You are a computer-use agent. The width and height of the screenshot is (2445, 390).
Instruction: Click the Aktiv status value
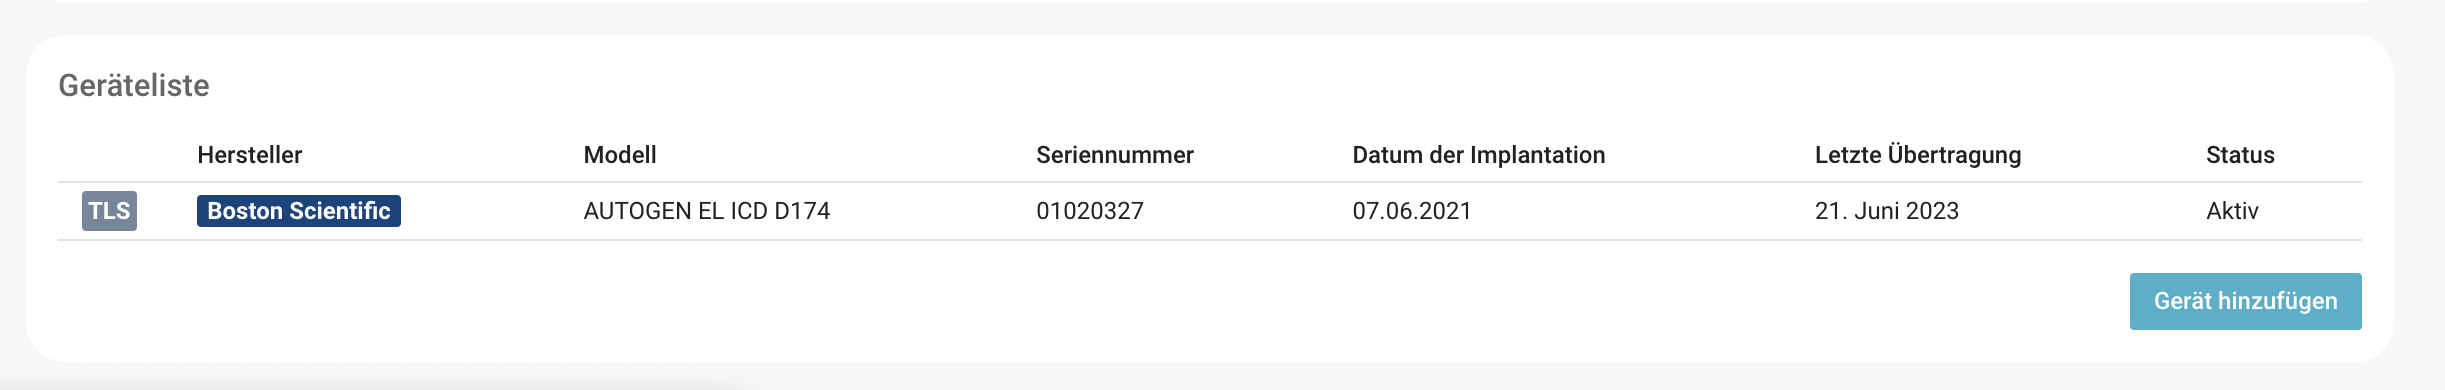[x=2232, y=211]
